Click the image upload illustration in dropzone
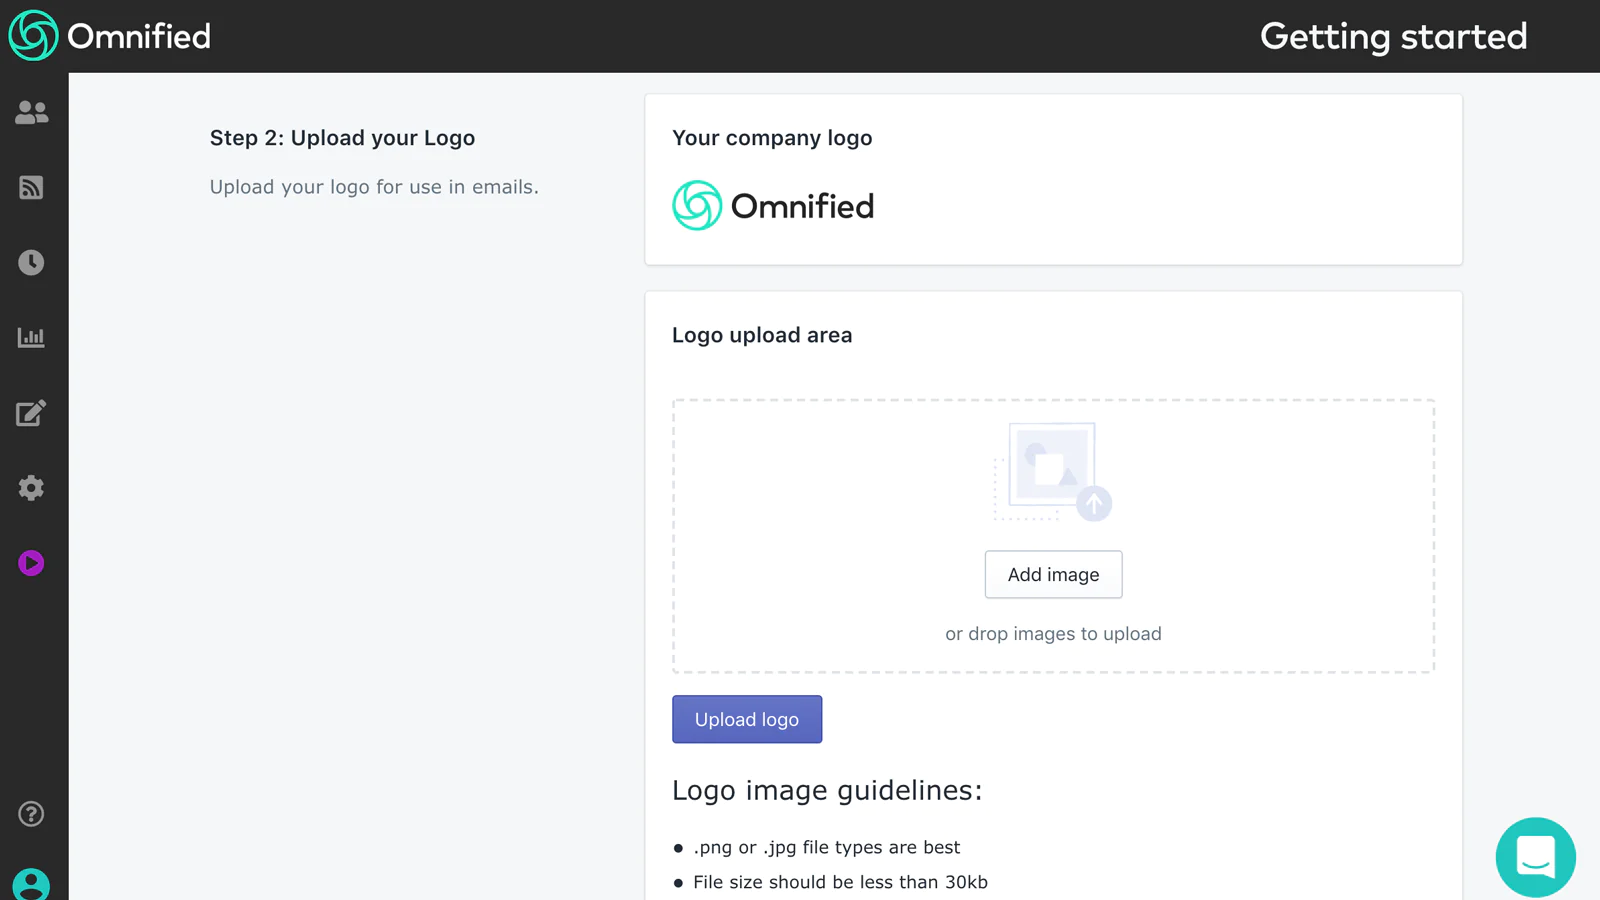This screenshot has width=1600, height=900. click(1052, 471)
